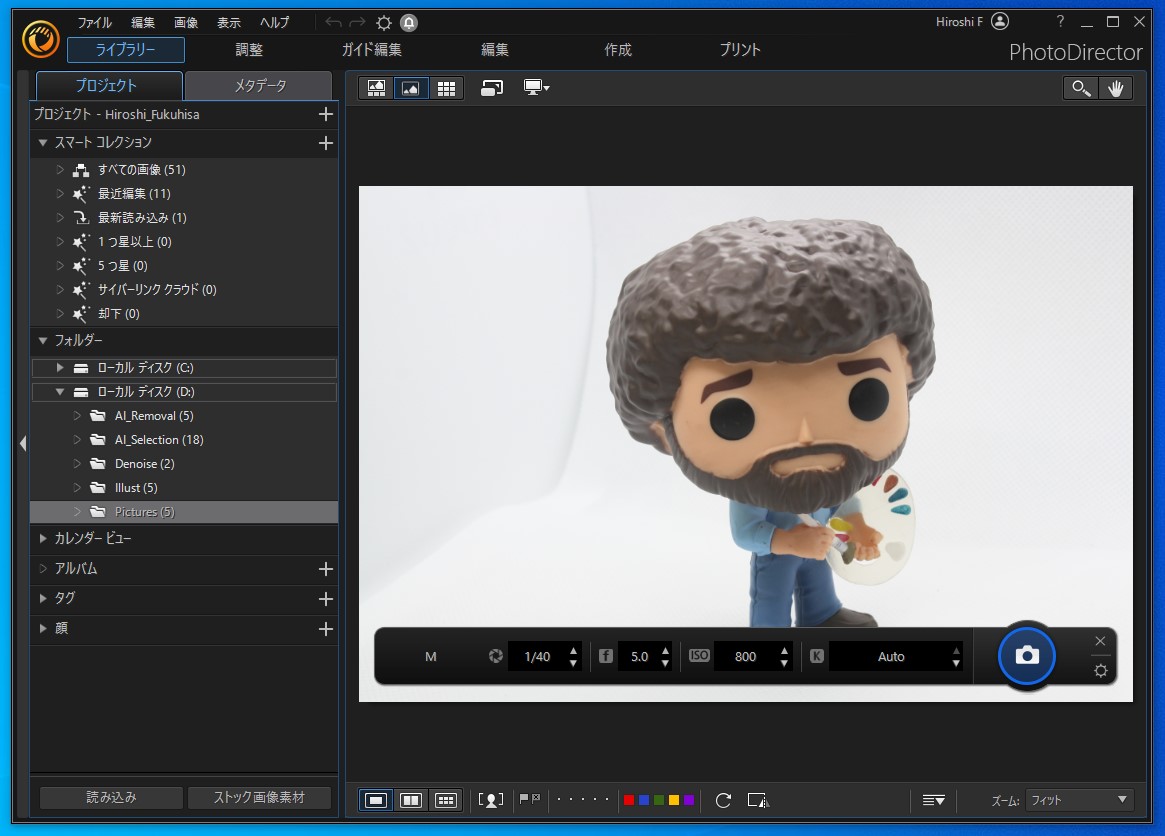This screenshot has height=836, width=1165.
Task: Open the zoom フィット dropdown
Action: [1079, 800]
